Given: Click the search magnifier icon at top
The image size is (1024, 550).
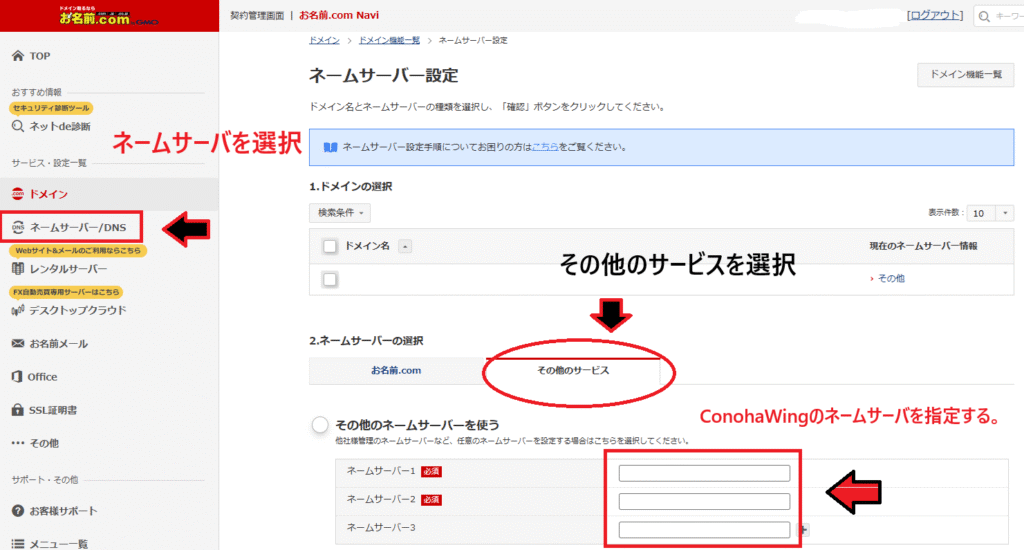Looking at the screenshot, I should click(984, 16).
